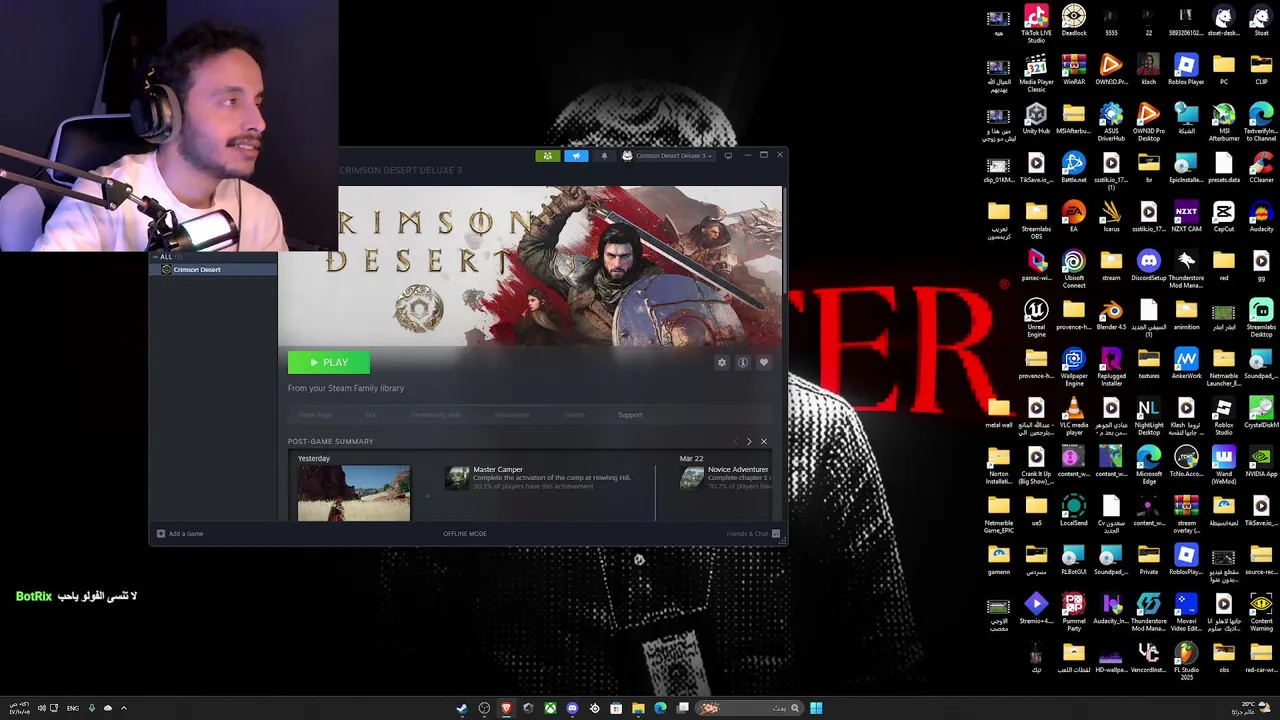Open Roblox Studio desktop icon
This screenshot has width=1280, height=720.
click(x=1224, y=417)
